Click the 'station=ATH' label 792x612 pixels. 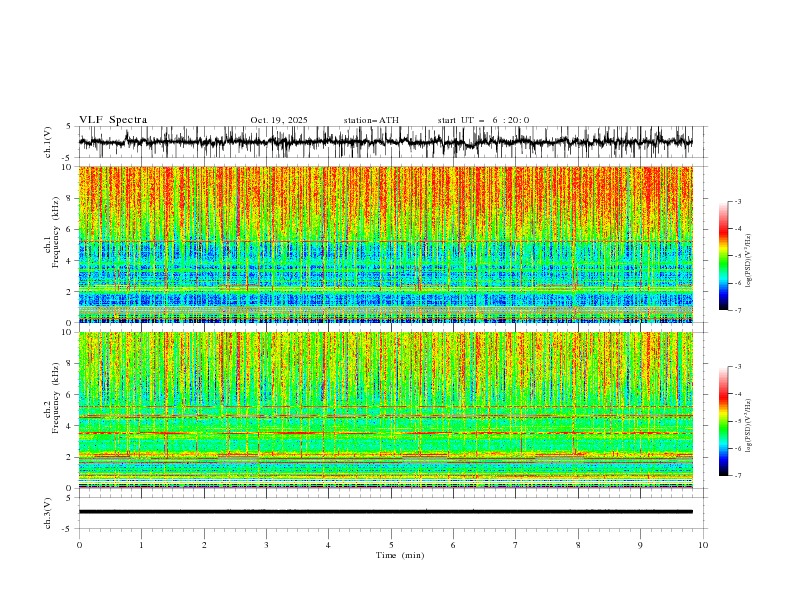point(371,120)
